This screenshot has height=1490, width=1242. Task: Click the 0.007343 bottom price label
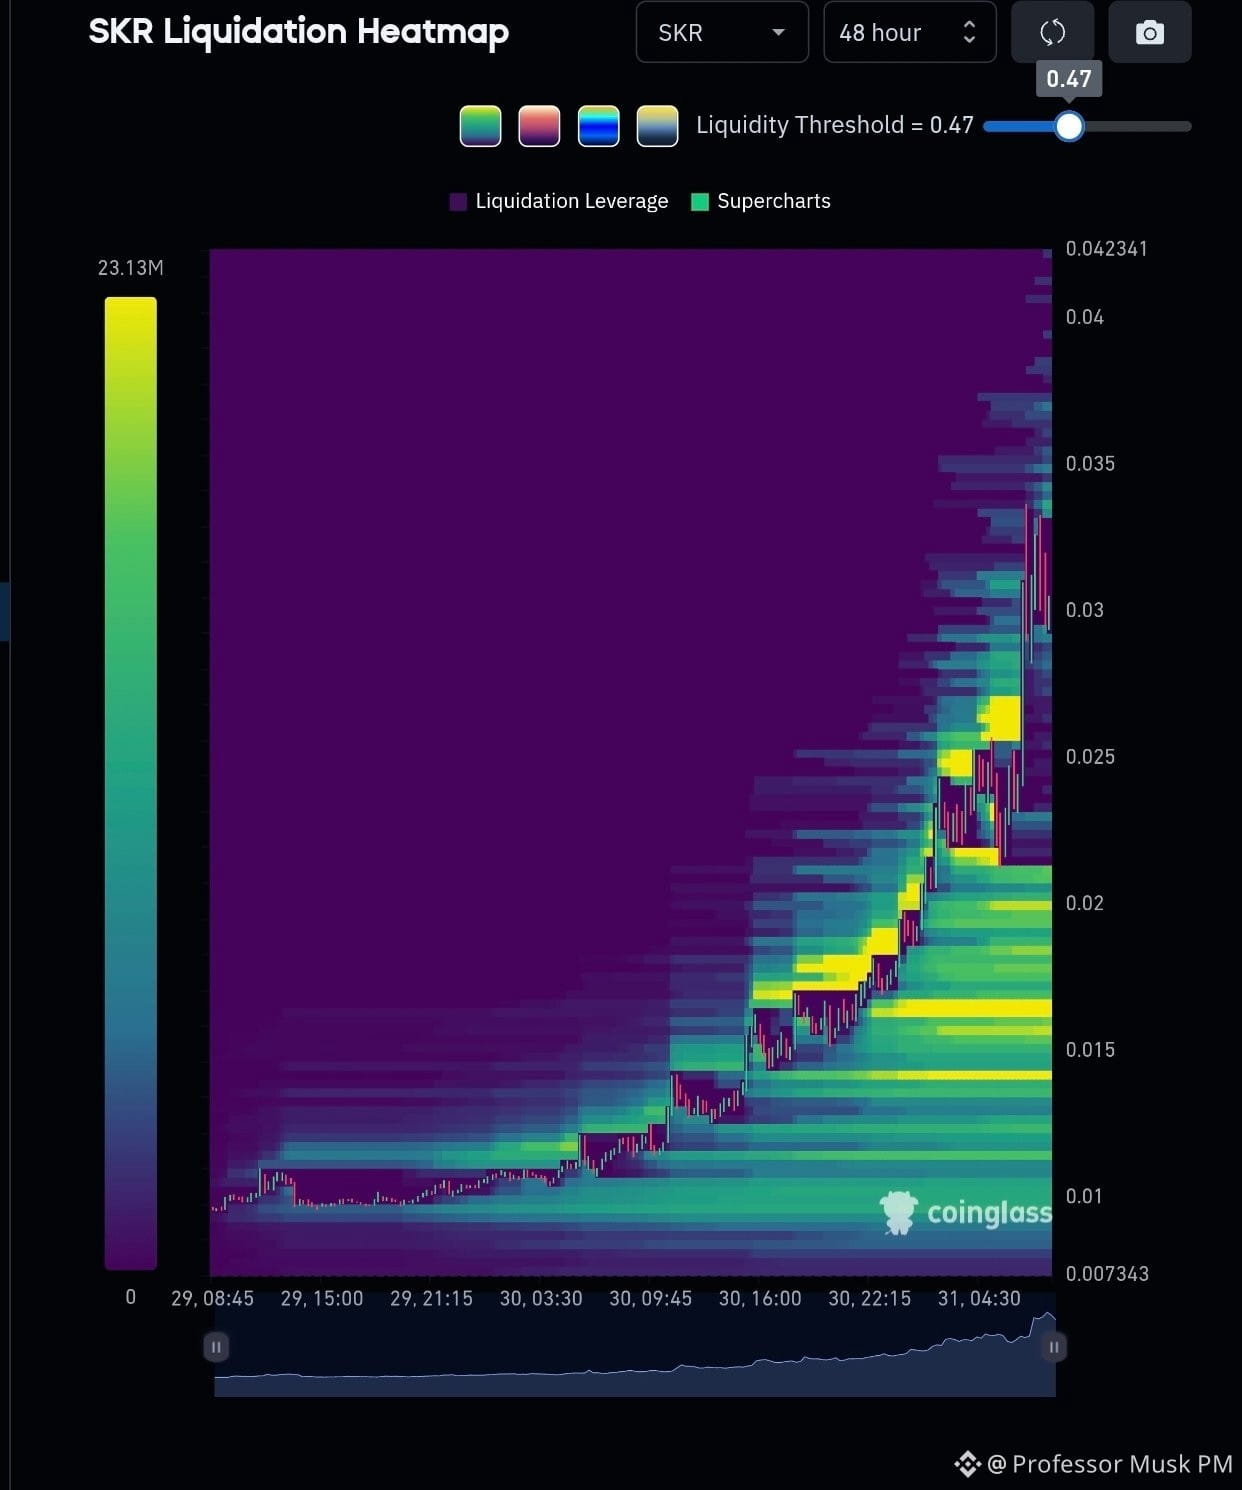click(x=1107, y=1274)
